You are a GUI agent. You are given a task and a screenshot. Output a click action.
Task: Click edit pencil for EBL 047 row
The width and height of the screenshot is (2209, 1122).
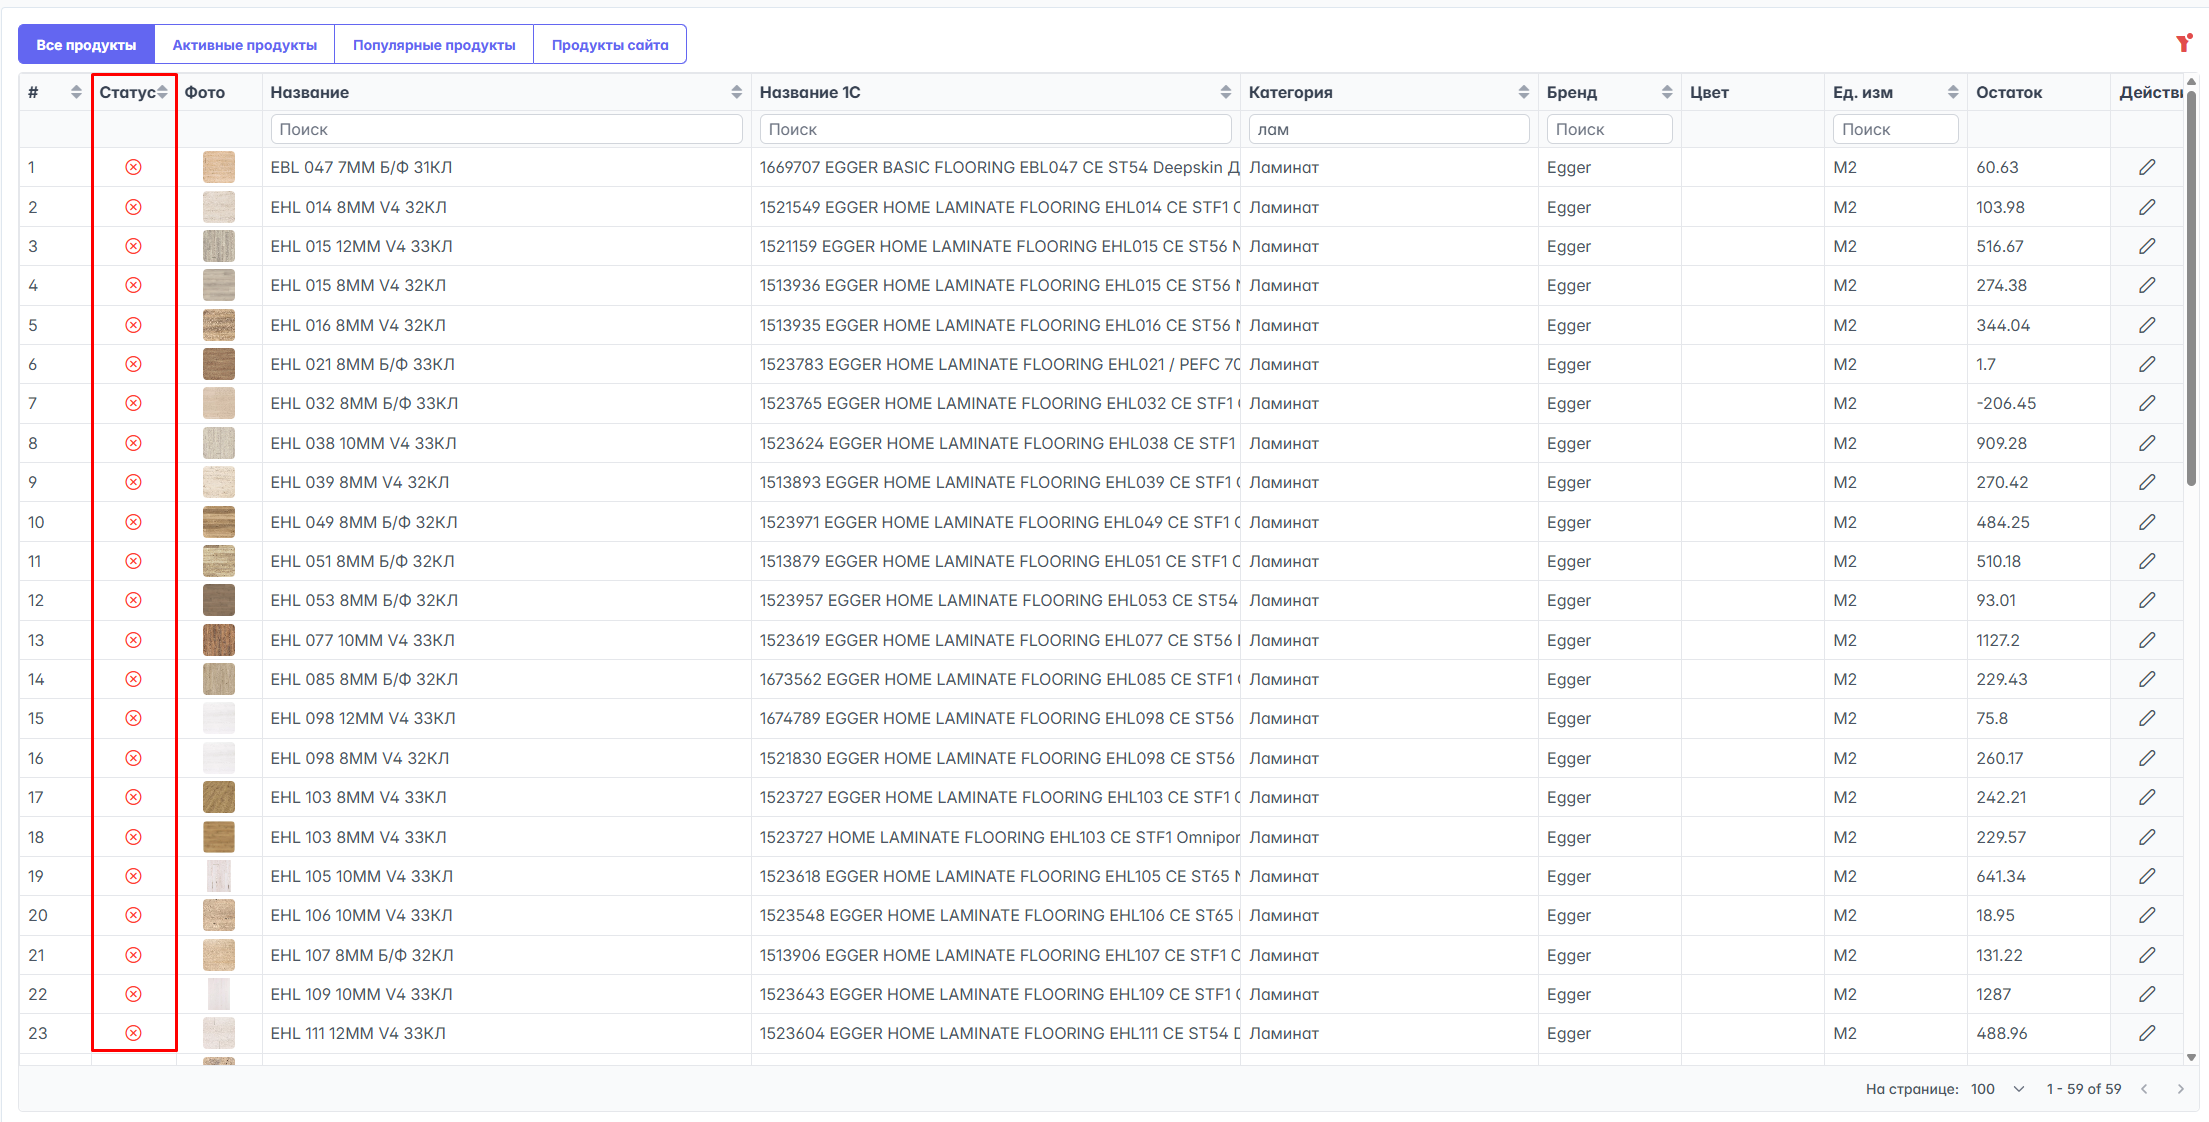click(x=2147, y=167)
